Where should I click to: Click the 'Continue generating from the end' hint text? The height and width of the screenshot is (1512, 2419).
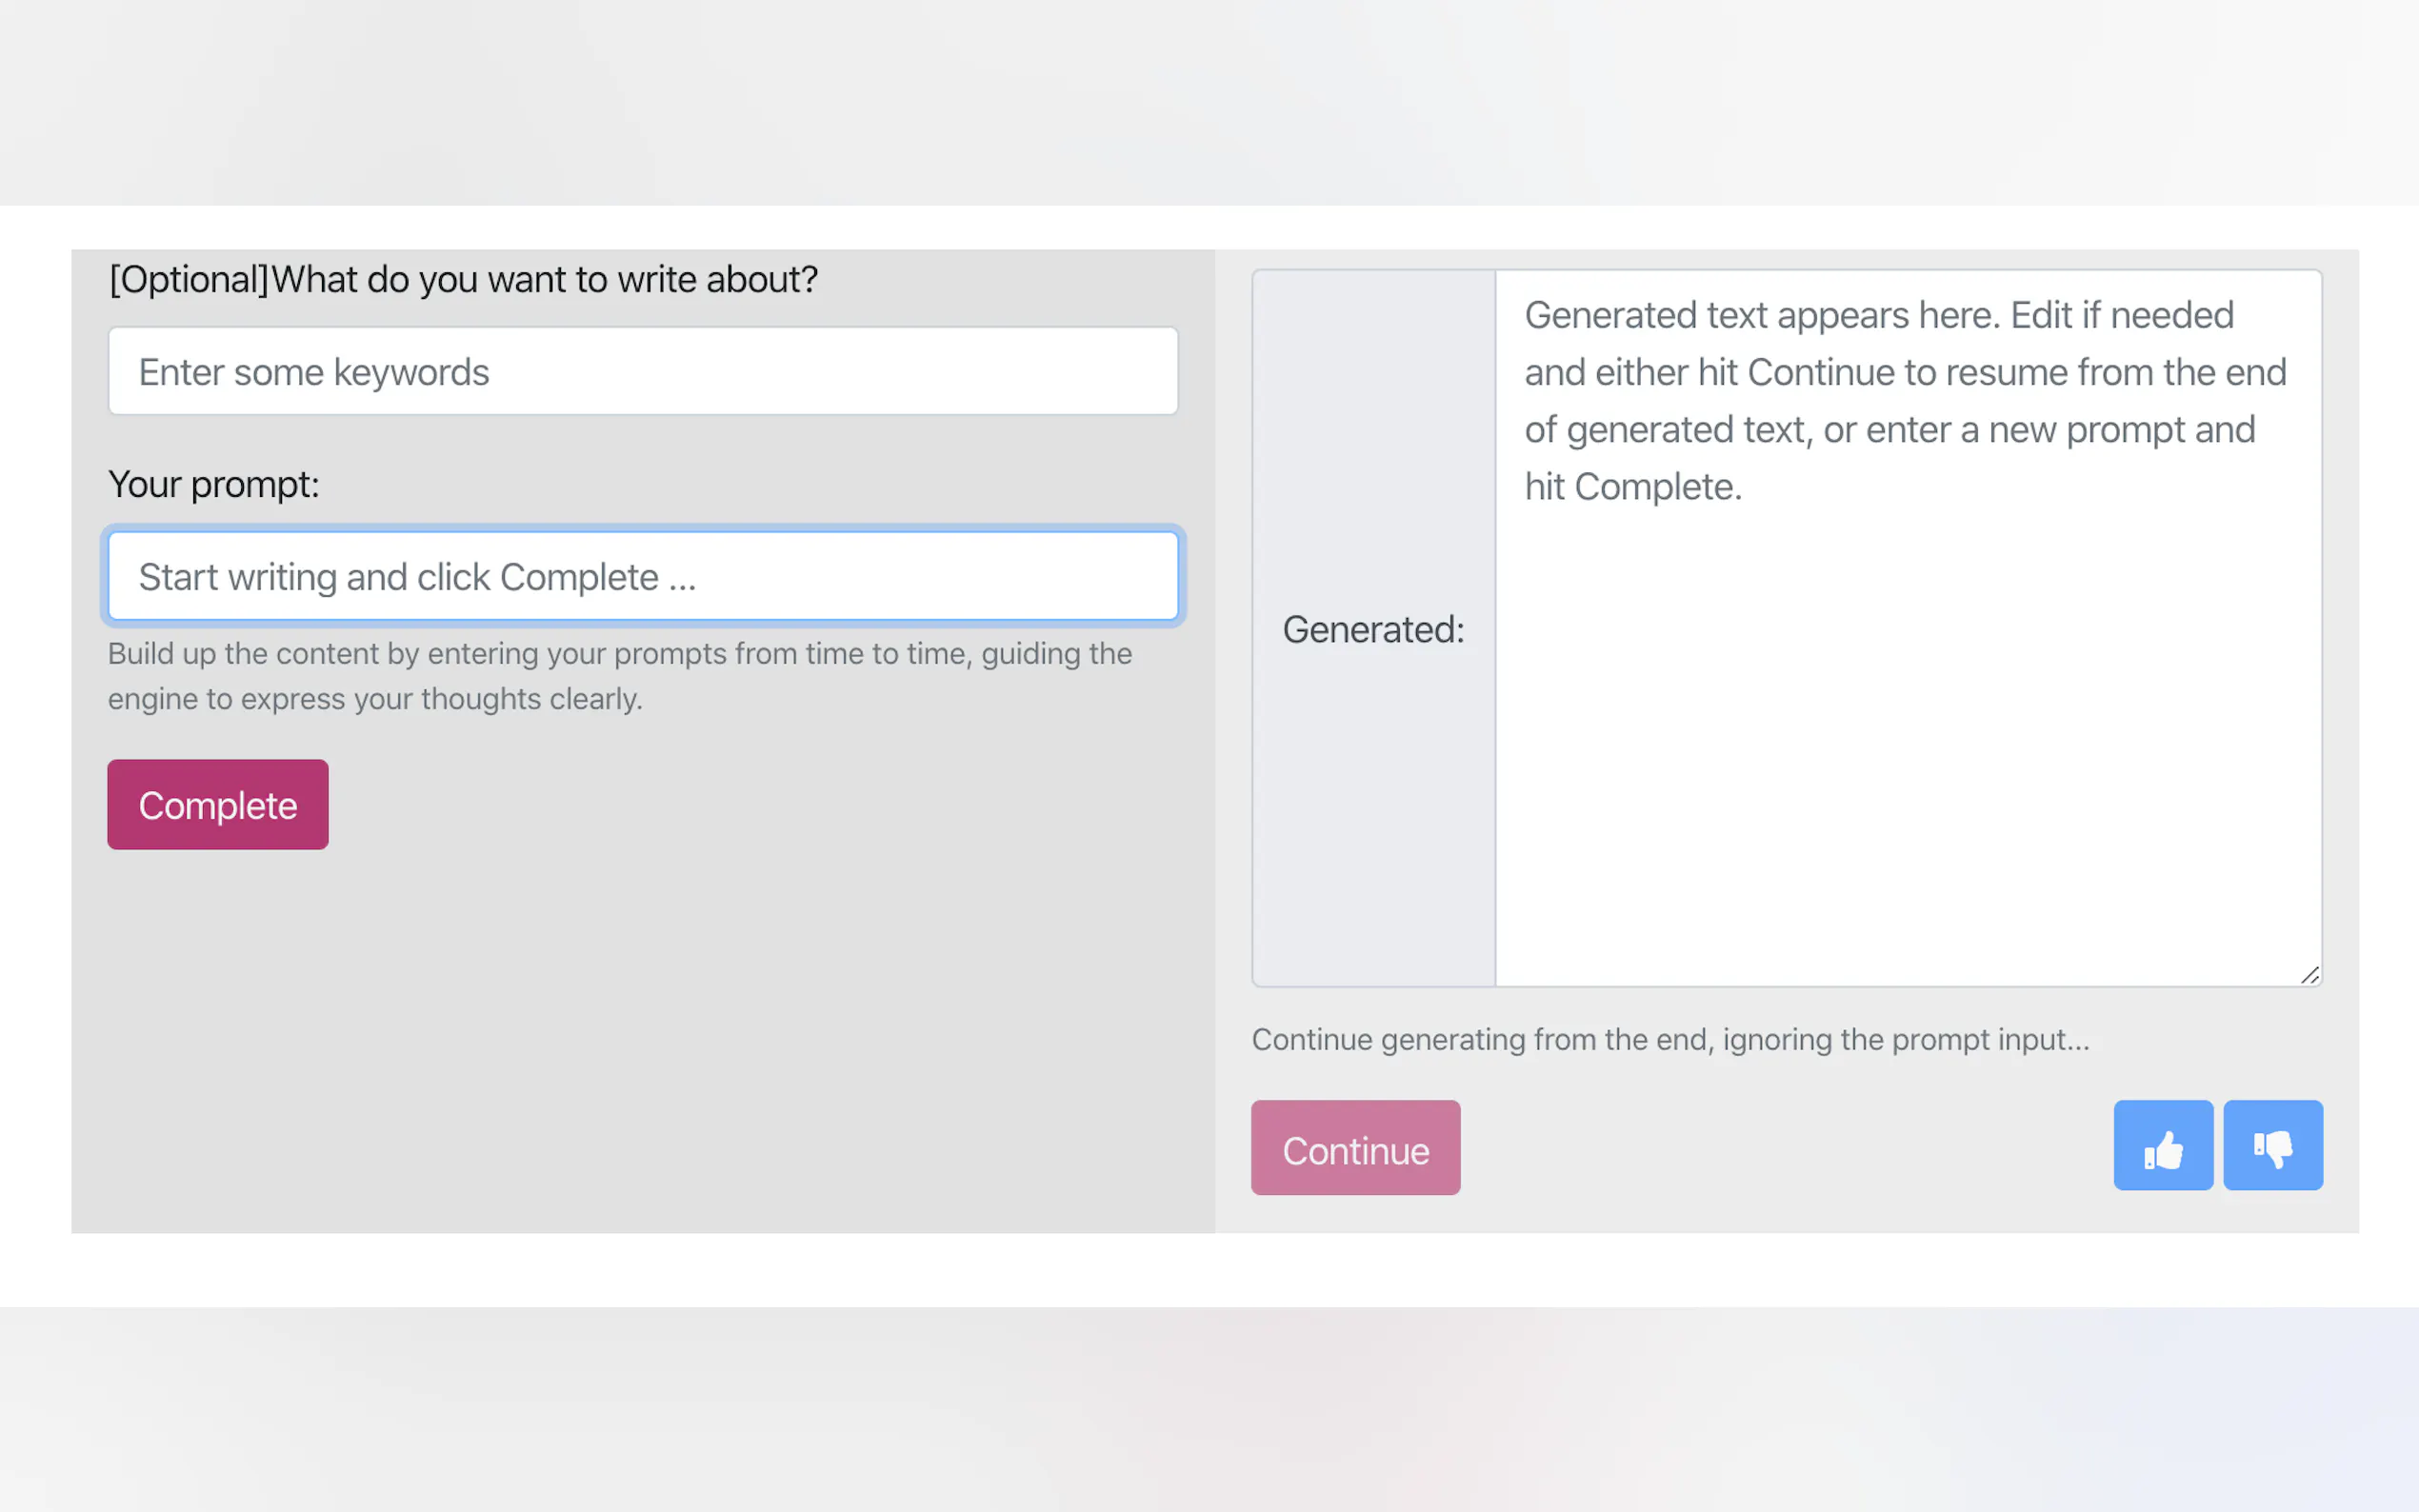pos(1670,1040)
